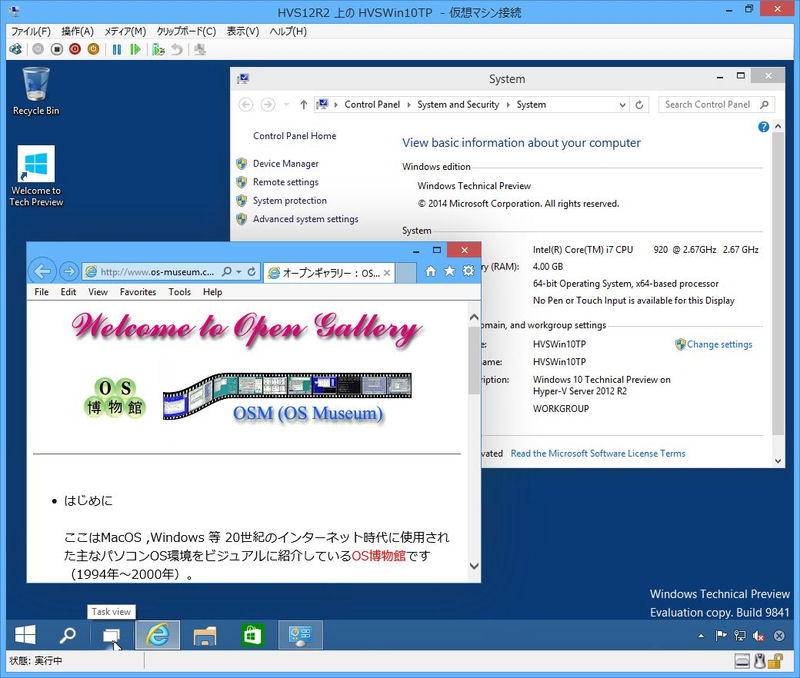Open the 表示(V) menu
The height and width of the screenshot is (678, 800).
tap(243, 31)
